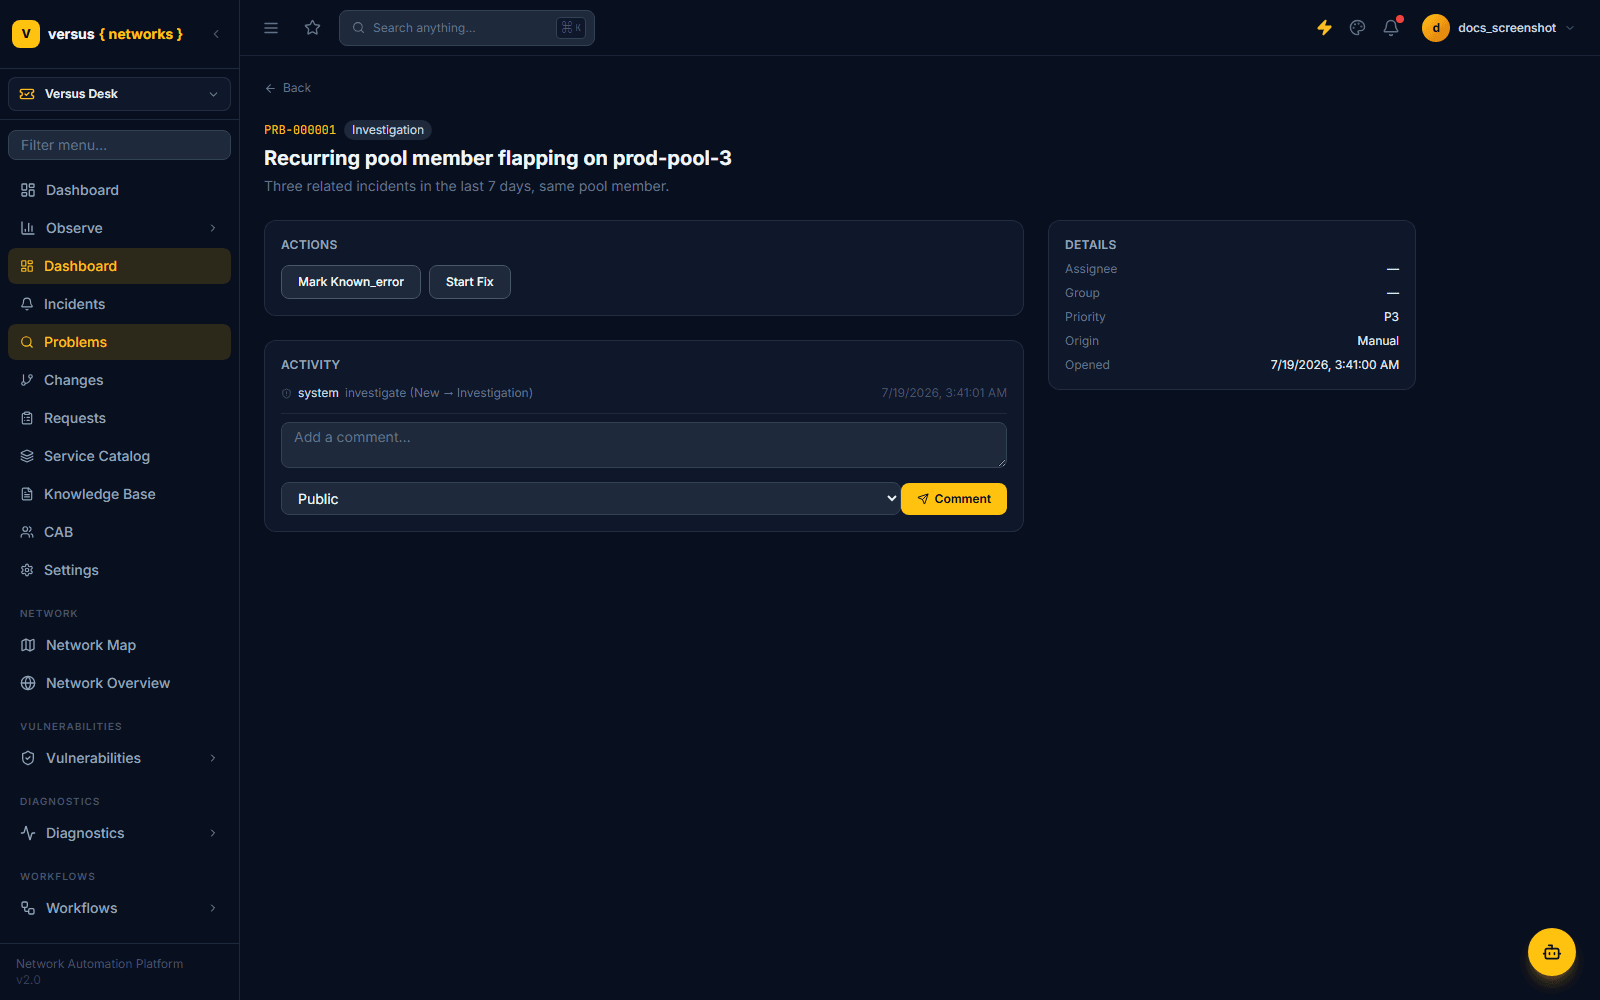Open user account menu chevron
This screenshot has width=1600, height=1000.
click(1570, 28)
